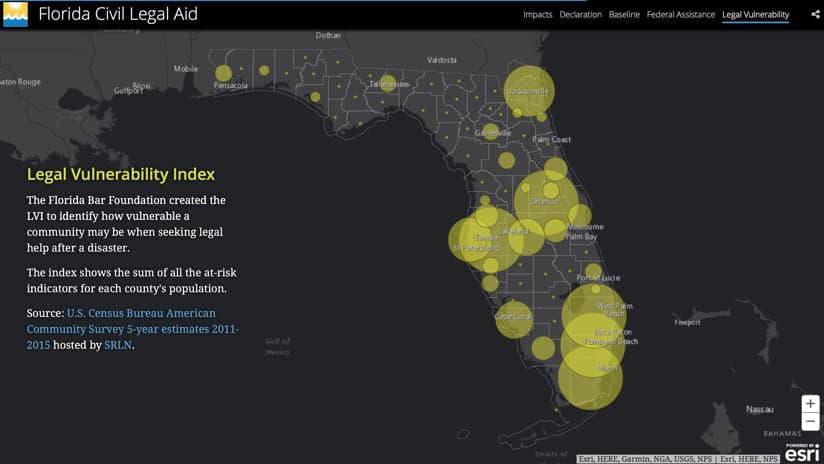Select the Legal Vulnerability tab
Viewport: 824px width, 464px height.
756,15
